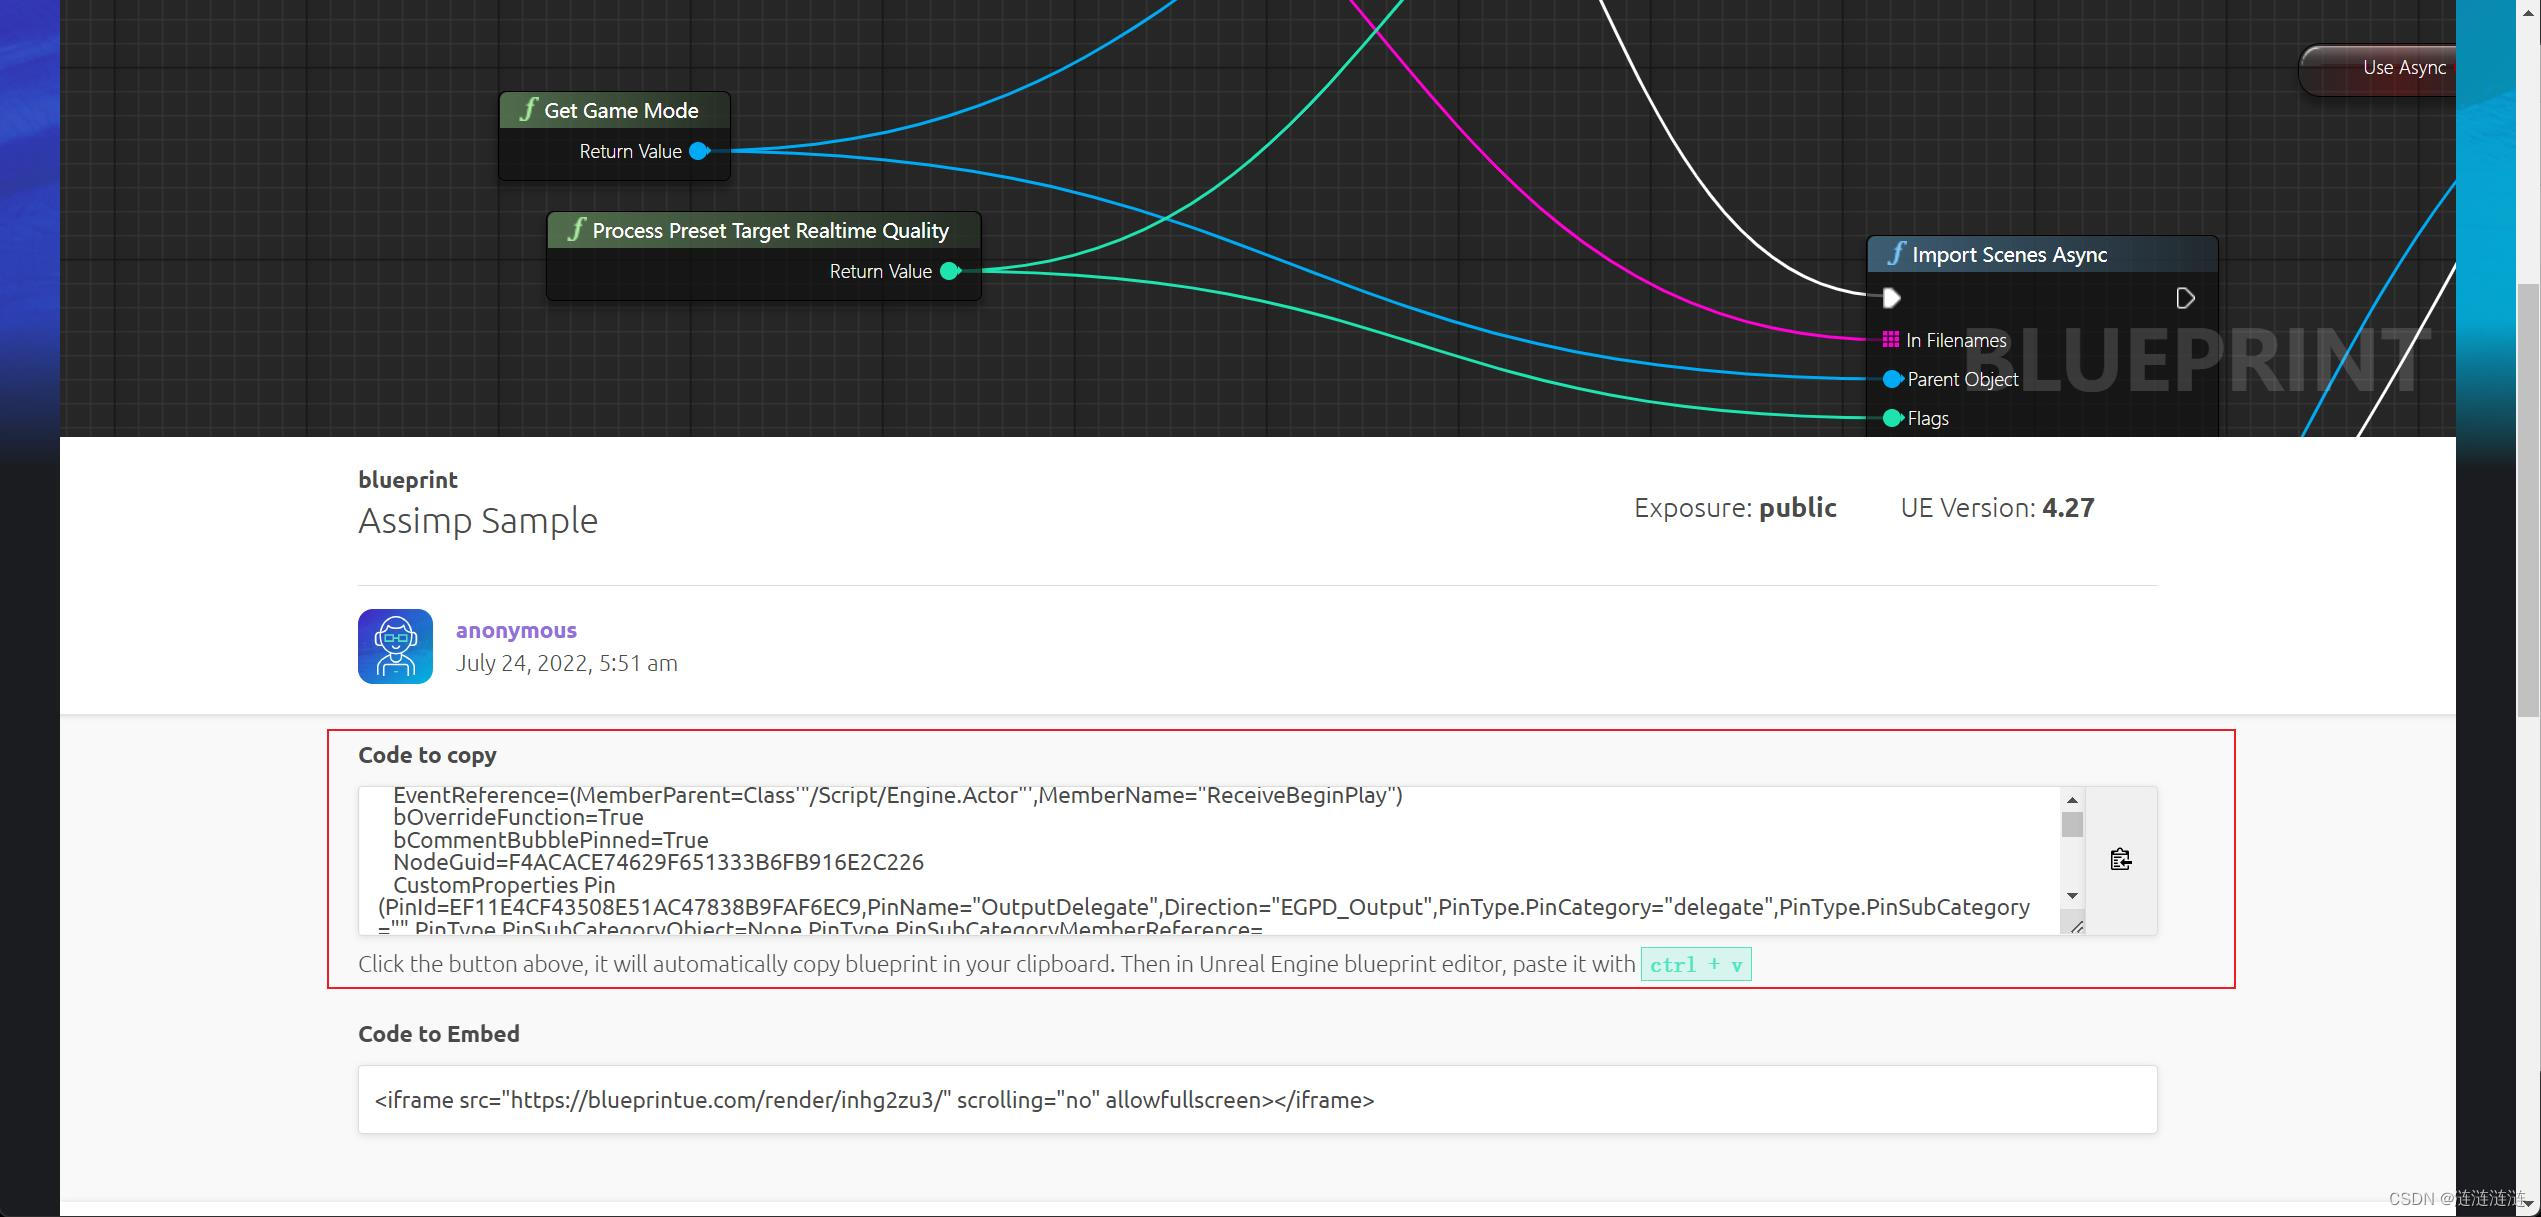2541x1217 pixels.
Task: Click the function icon on Import Scenes Async
Action: point(1896,254)
